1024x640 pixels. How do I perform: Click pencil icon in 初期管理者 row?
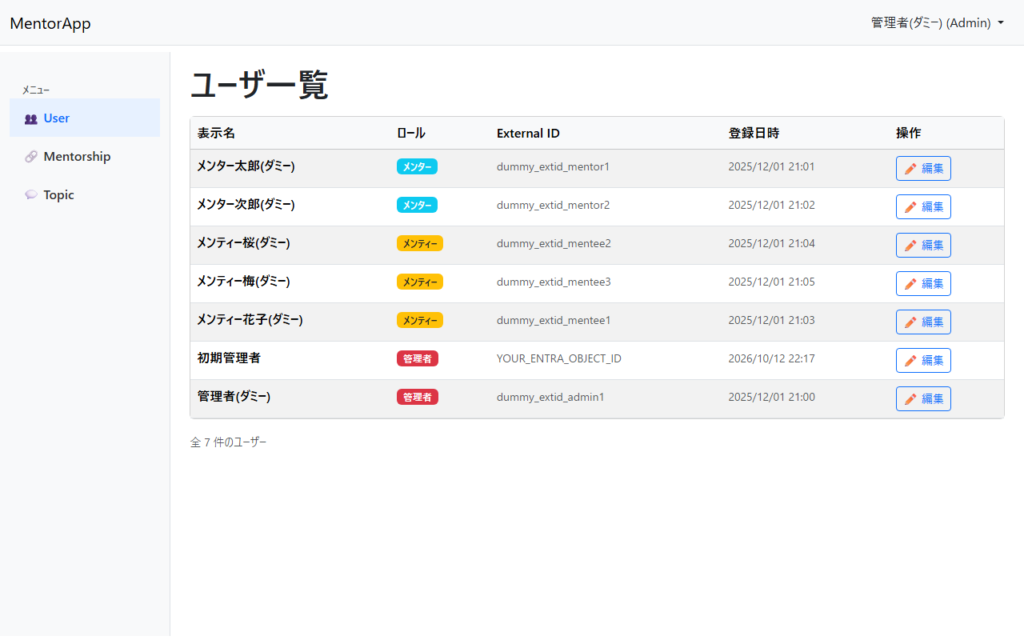(910, 360)
